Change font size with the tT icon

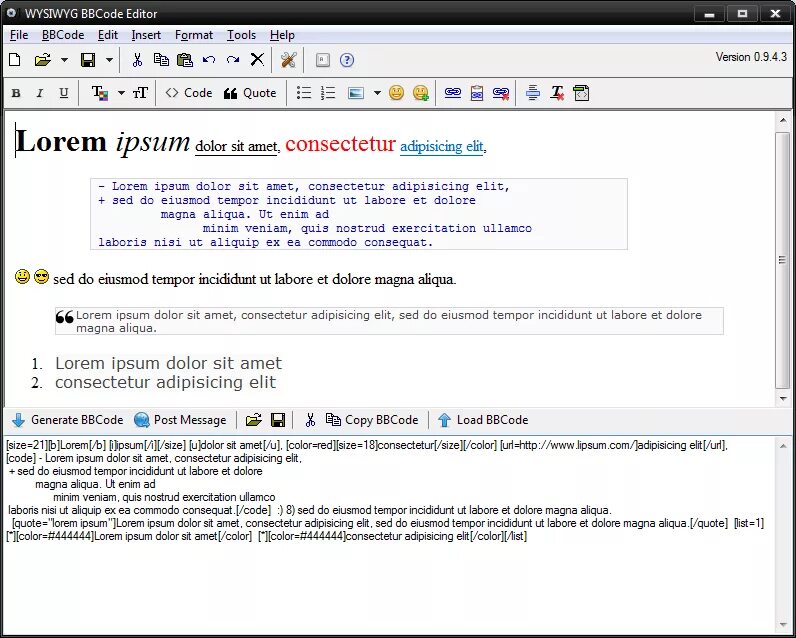140,93
